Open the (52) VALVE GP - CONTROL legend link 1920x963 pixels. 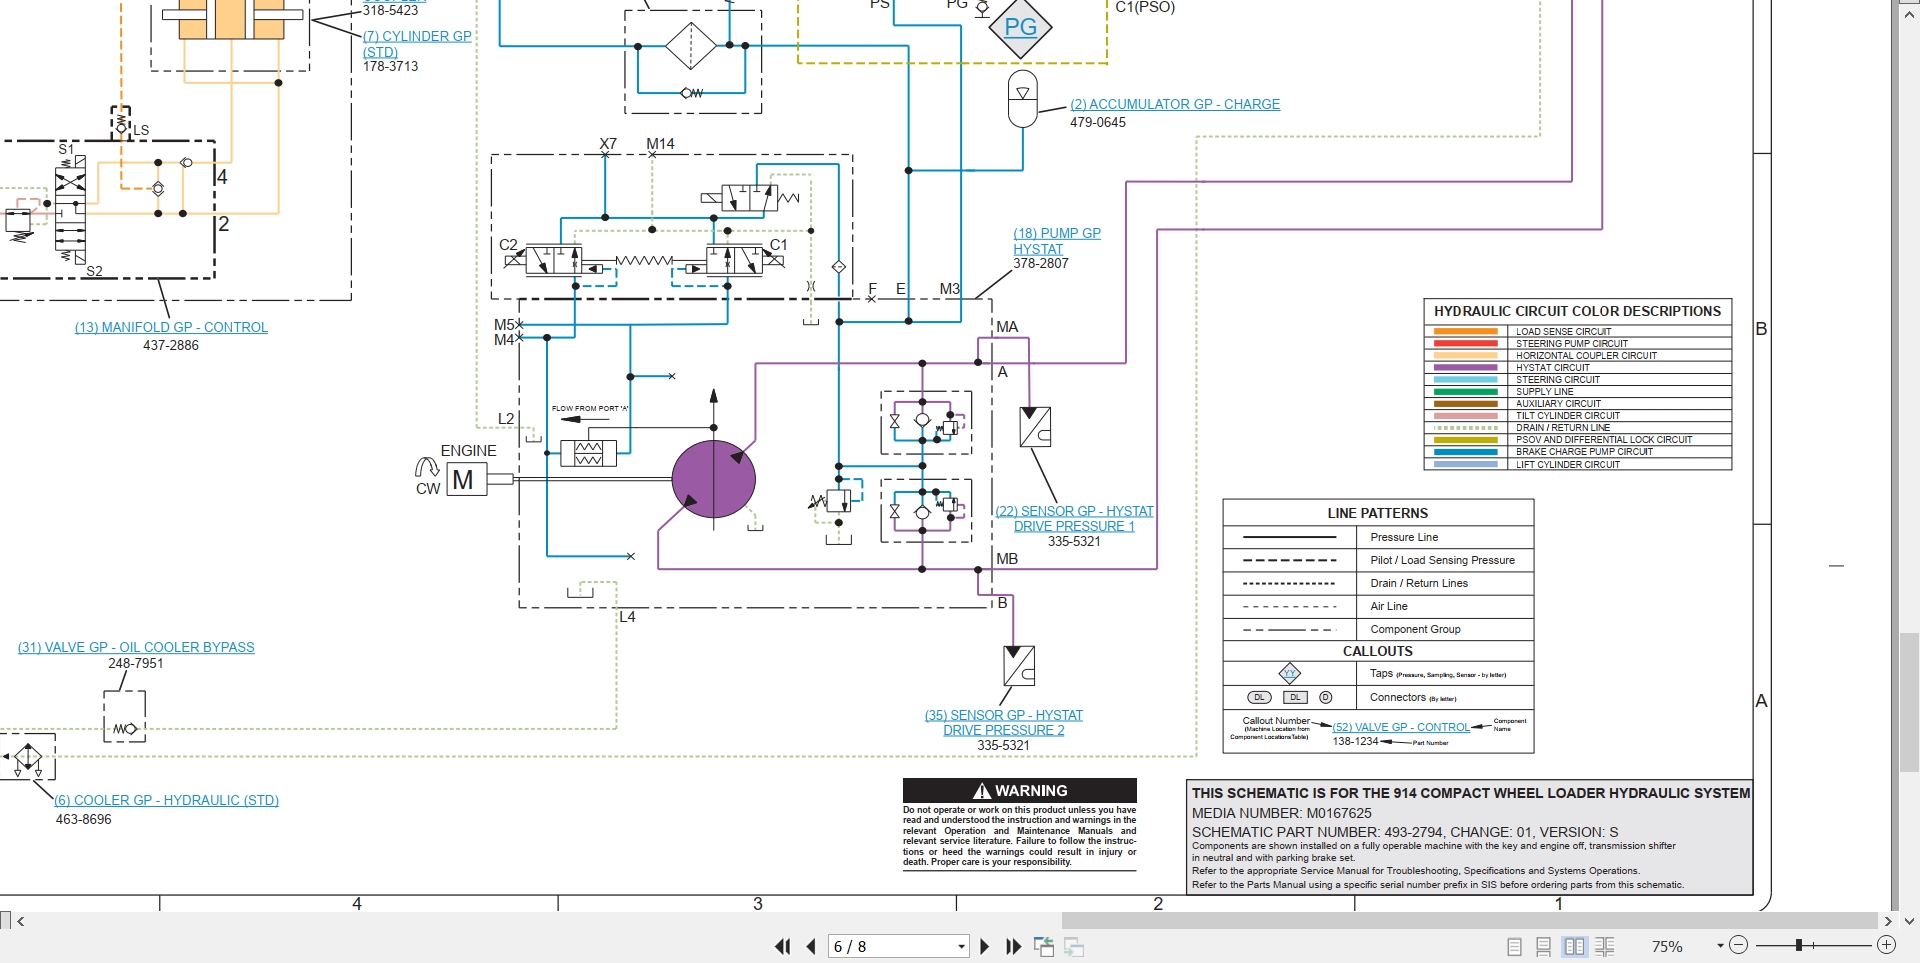[1401, 727]
